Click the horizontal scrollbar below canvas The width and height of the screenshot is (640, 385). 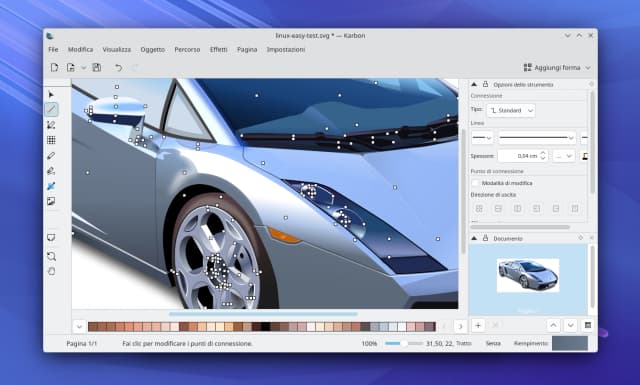[263, 314]
